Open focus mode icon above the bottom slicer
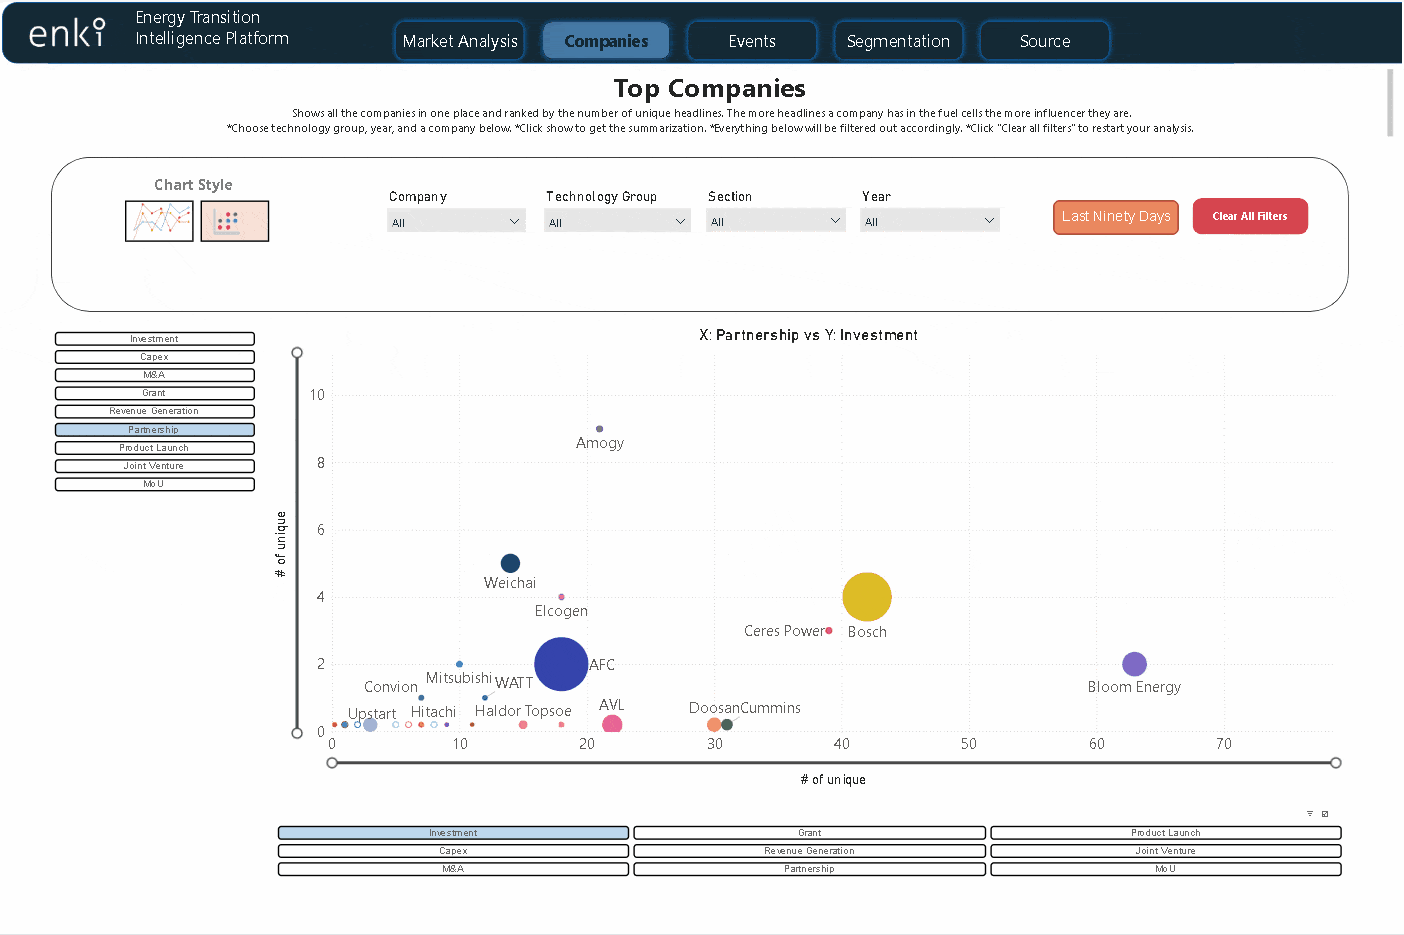This screenshot has height=935, width=1404. [x=1325, y=814]
